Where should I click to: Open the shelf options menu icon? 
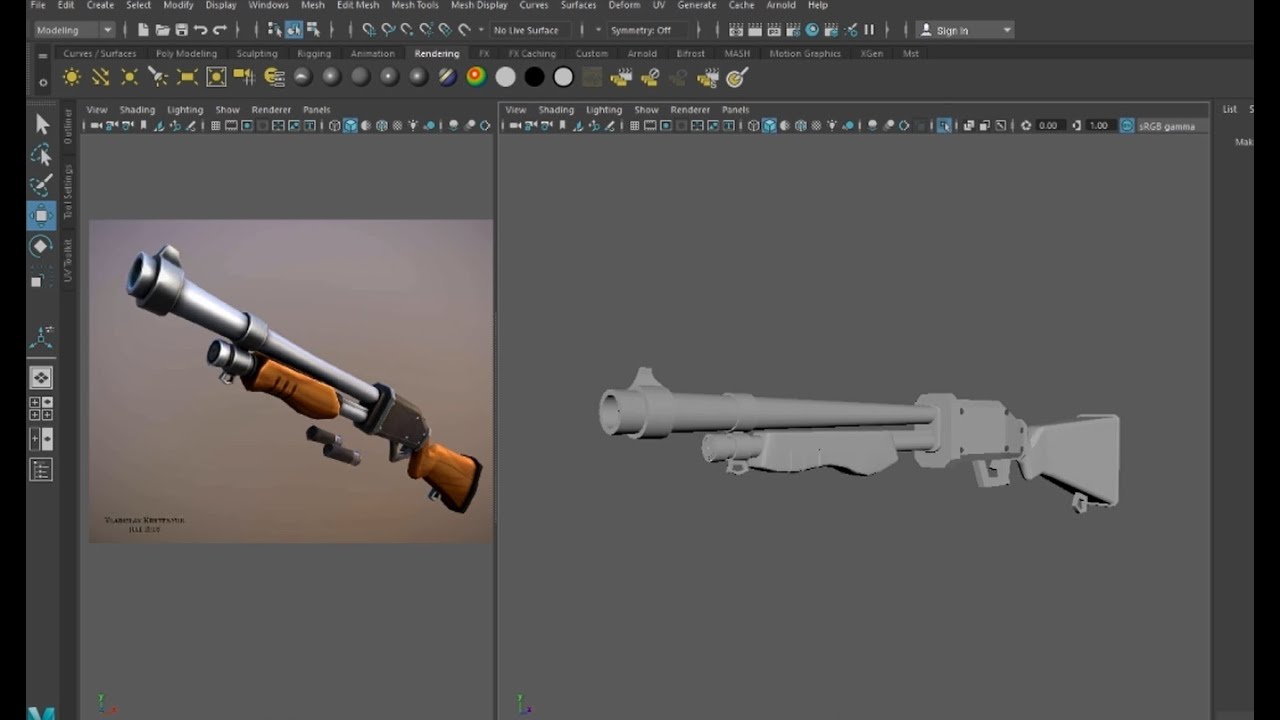(42, 82)
